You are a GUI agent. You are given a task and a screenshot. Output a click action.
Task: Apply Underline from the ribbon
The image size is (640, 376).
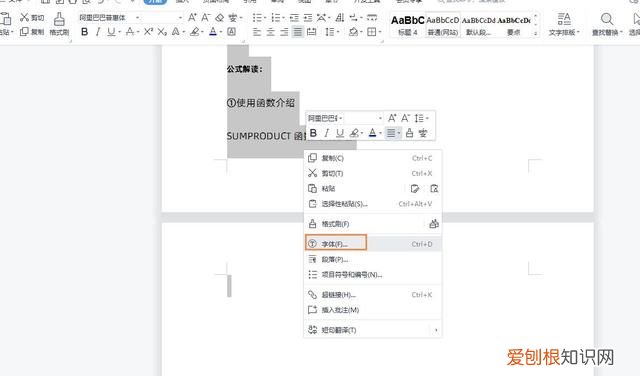(x=111, y=32)
